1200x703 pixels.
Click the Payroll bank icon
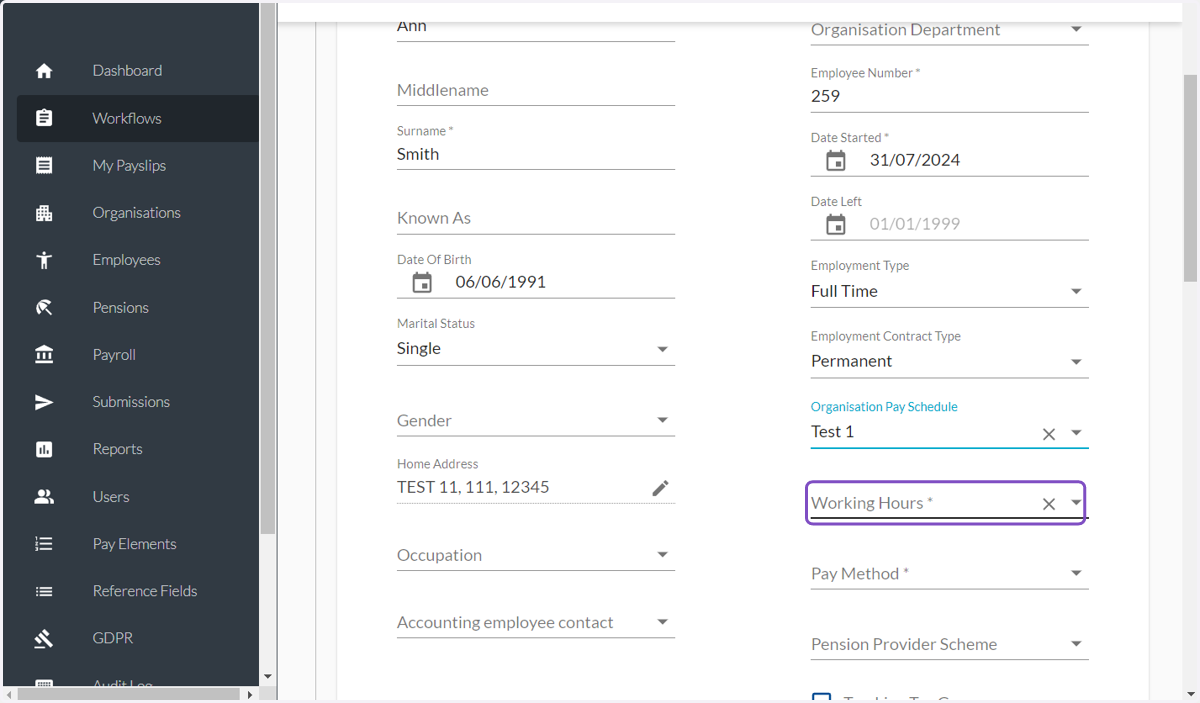(44, 355)
